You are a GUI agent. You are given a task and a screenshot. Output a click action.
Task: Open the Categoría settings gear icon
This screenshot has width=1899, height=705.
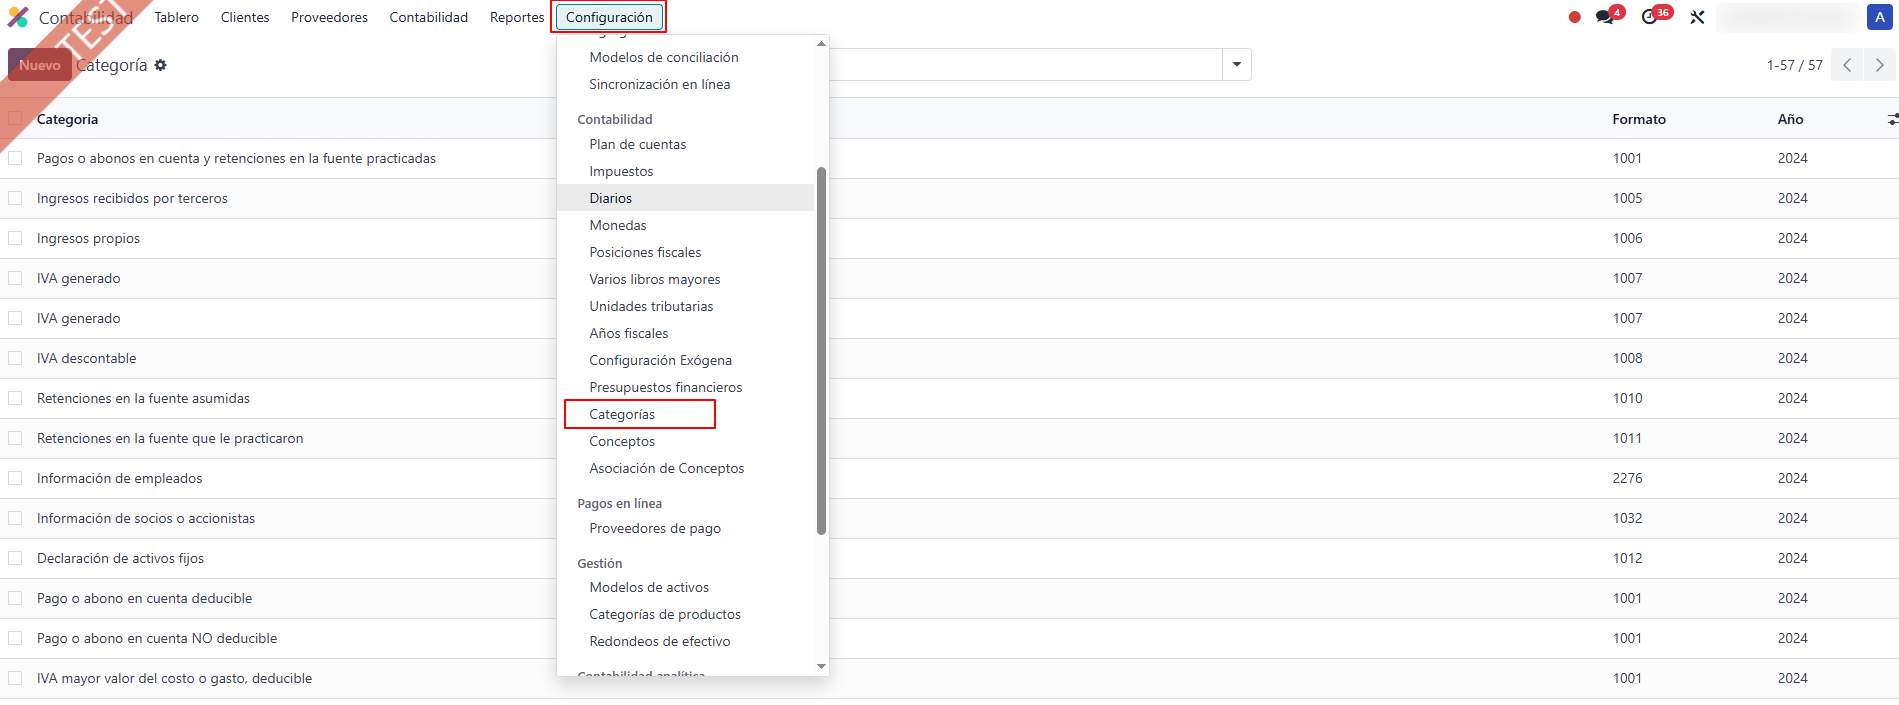point(160,65)
